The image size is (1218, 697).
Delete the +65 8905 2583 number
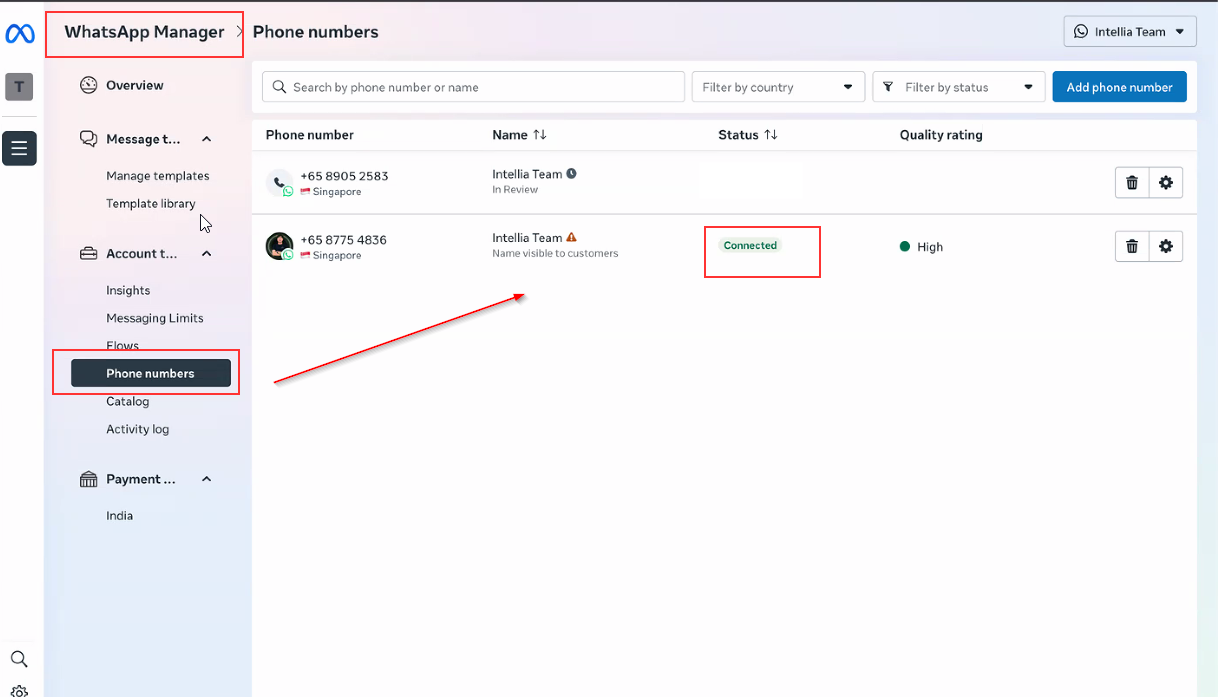[1132, 182]
